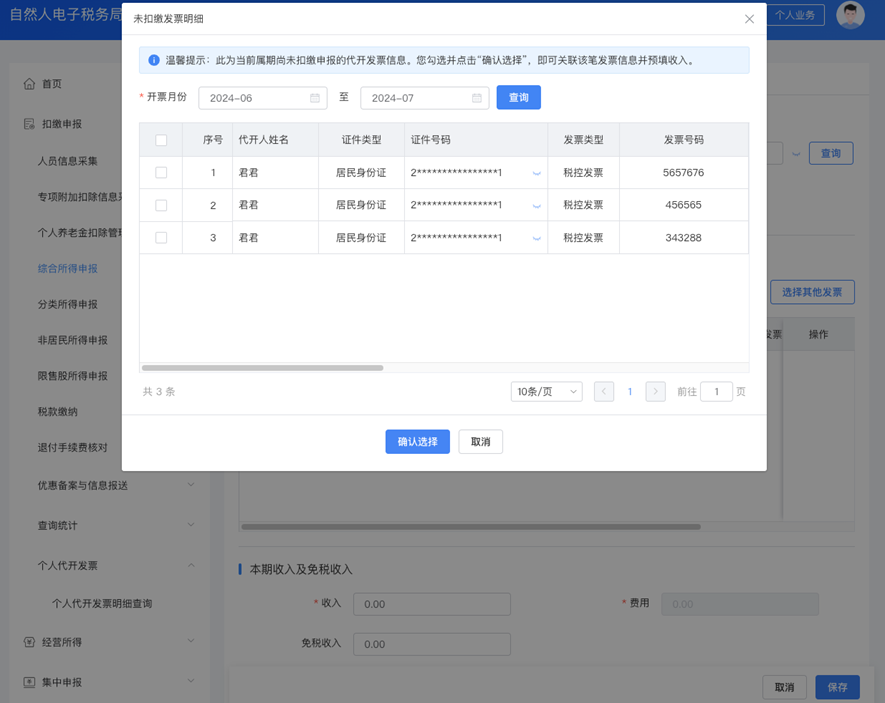Click the home icon beside 首页
Screen dimensions: 885x703
coord(30,84)
